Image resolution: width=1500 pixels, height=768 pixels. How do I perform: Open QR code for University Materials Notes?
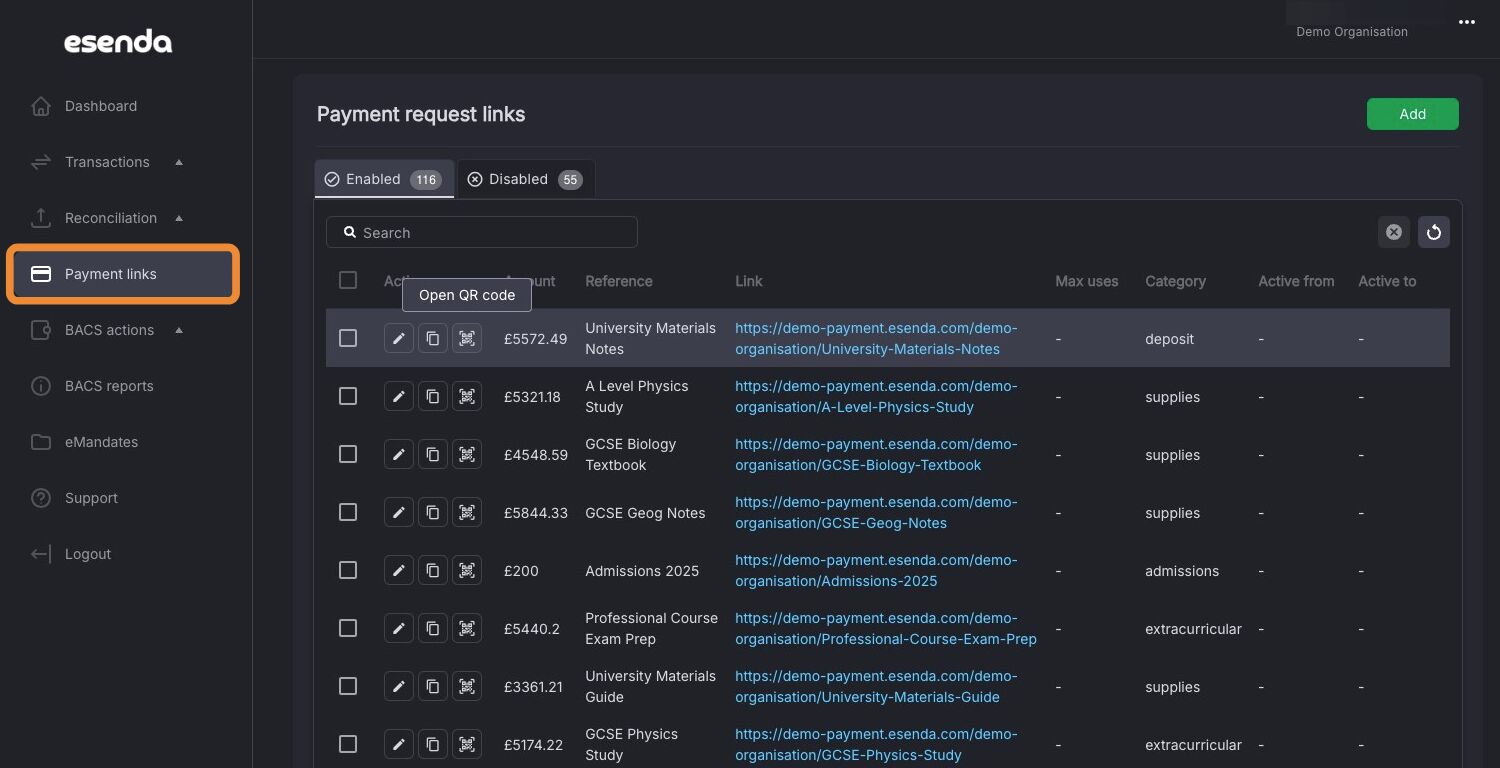coord(467,339)
